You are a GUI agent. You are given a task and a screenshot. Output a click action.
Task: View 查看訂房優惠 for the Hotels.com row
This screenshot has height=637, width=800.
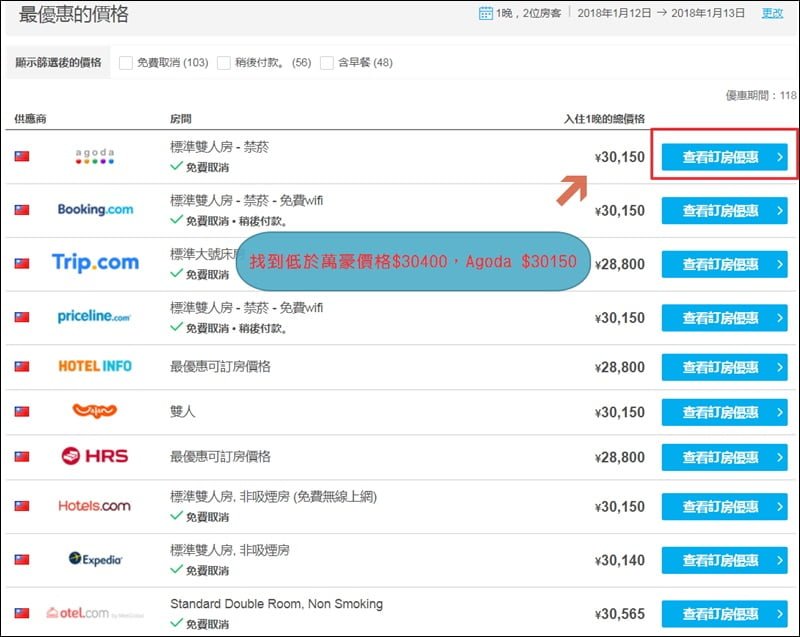click(724, 506)
